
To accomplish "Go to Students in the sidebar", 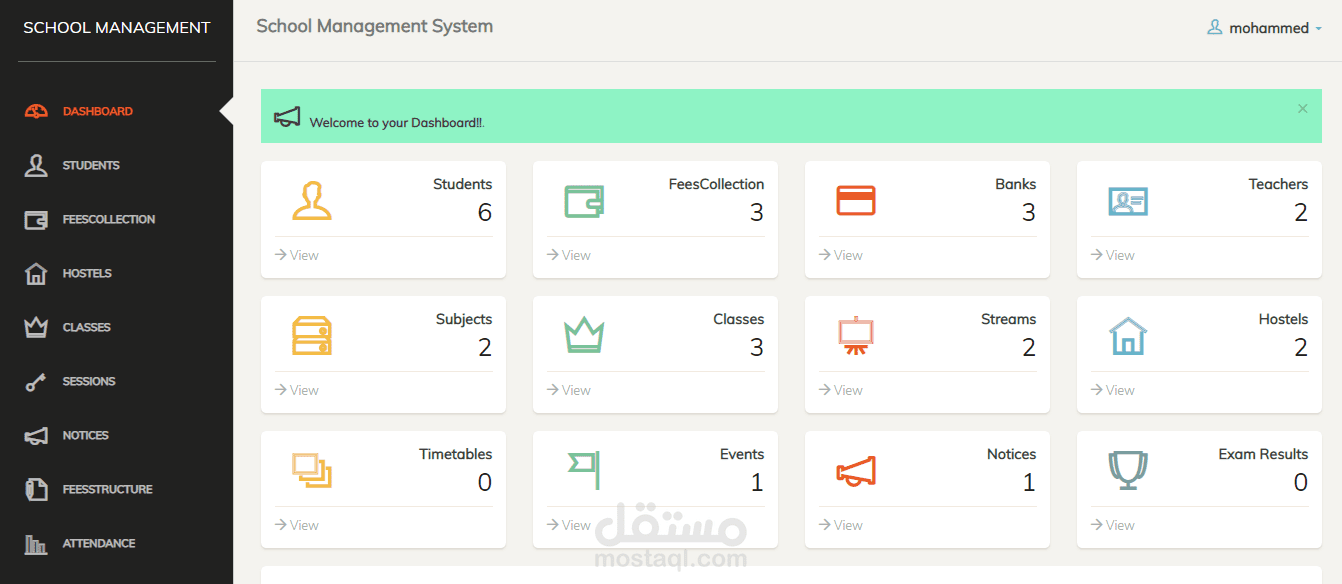I will point(91,165).
